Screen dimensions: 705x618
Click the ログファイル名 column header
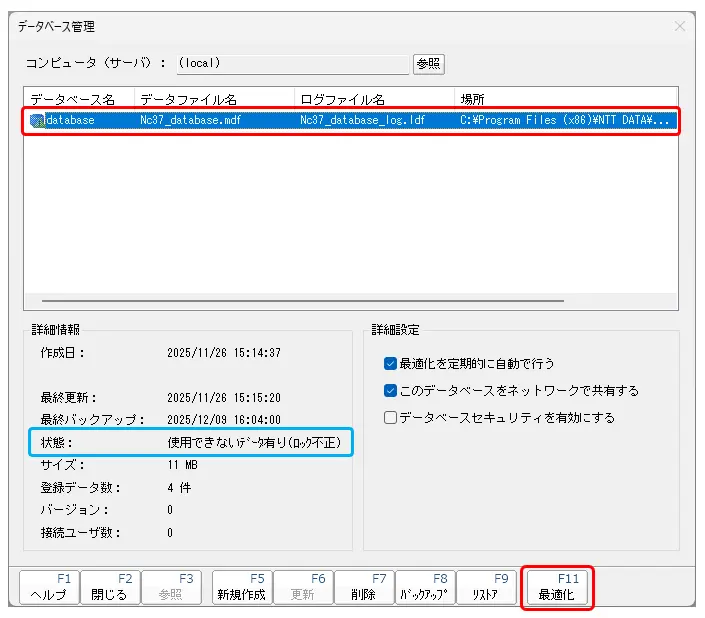(373, 99)
